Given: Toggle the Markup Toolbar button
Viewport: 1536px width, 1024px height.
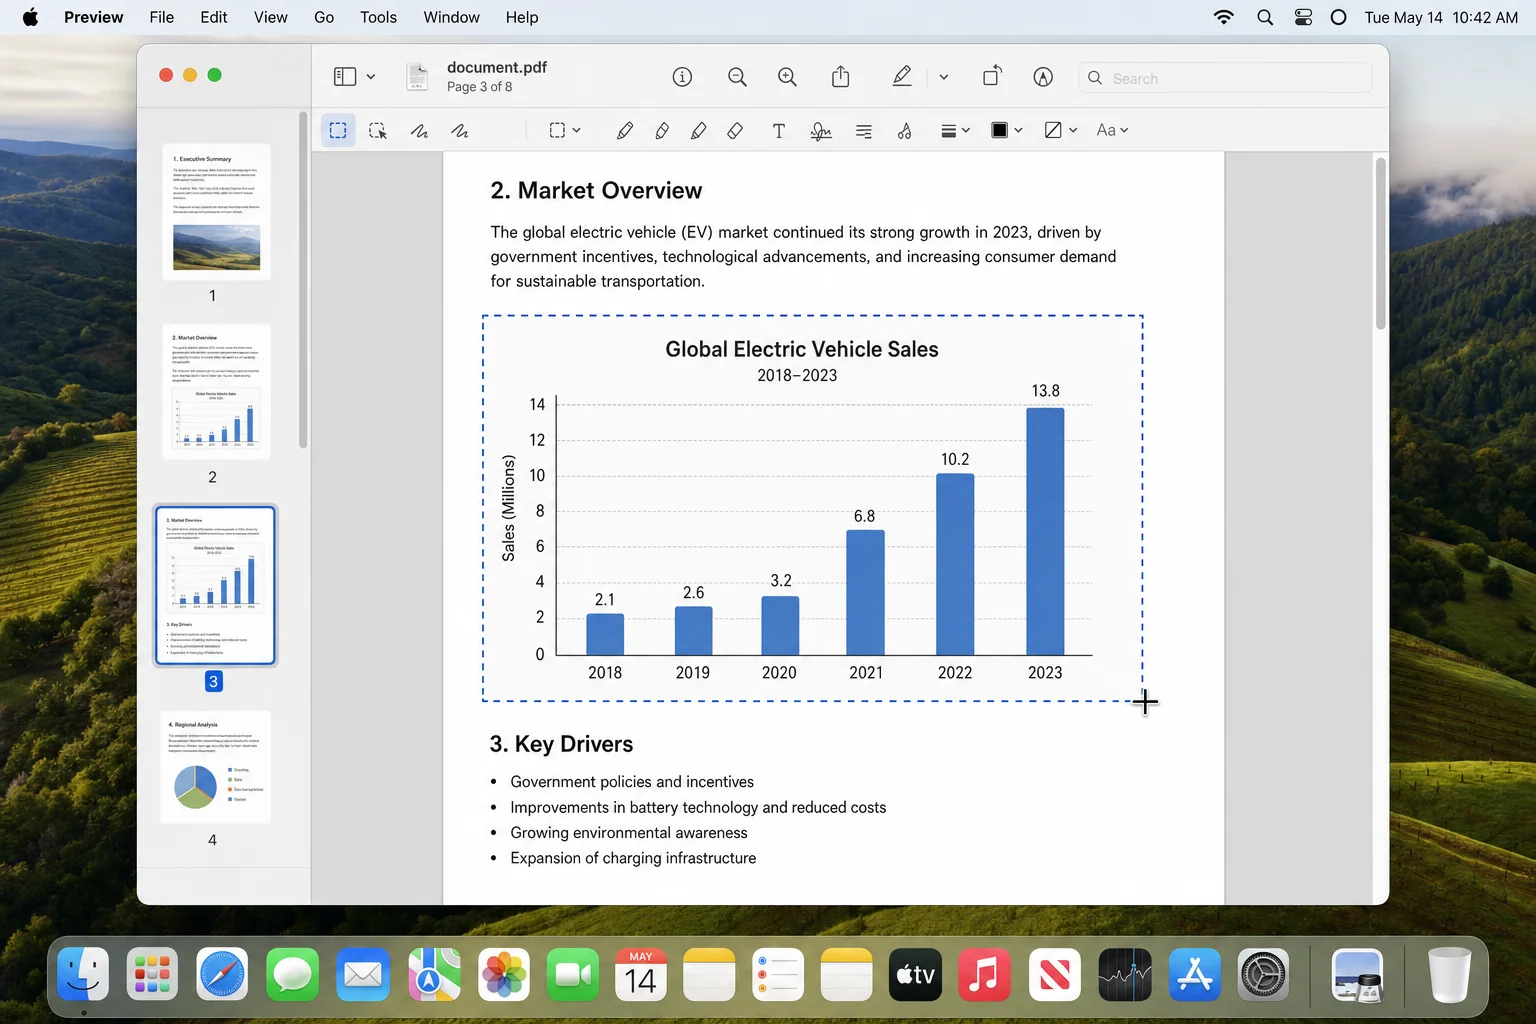Looking at the screenshot, I should click(x=1043, y=77).
